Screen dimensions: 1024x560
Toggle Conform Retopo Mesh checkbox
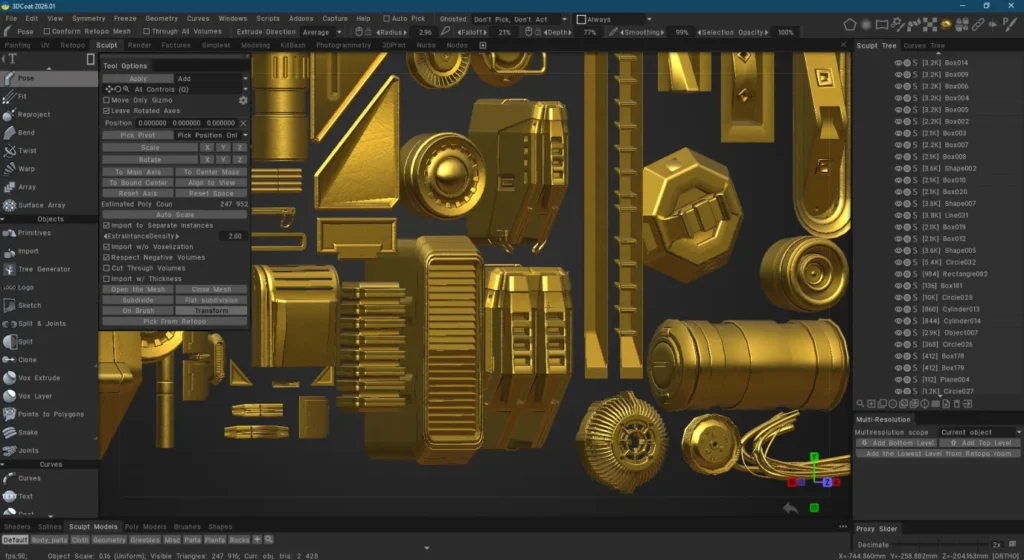coord(44,32)
